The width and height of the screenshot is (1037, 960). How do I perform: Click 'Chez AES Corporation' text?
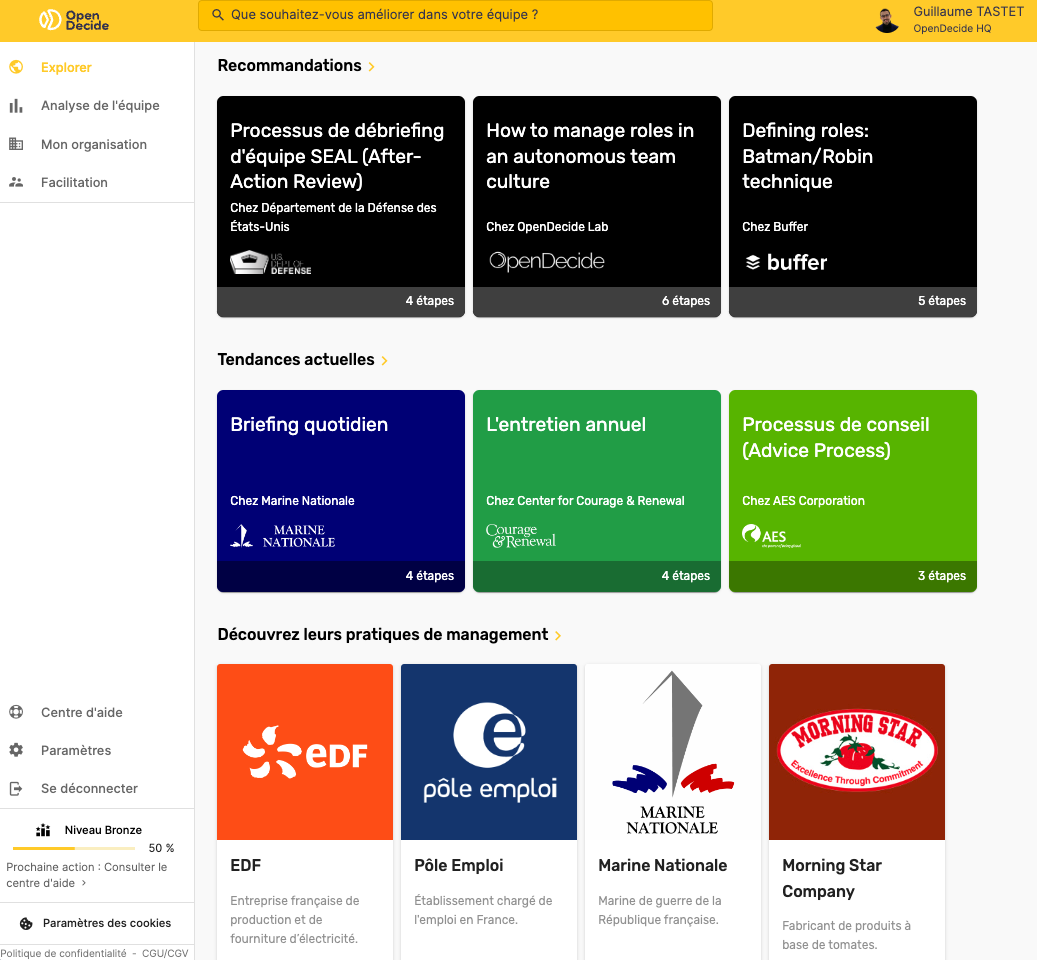pyautogui.click(x=803, y=500)
